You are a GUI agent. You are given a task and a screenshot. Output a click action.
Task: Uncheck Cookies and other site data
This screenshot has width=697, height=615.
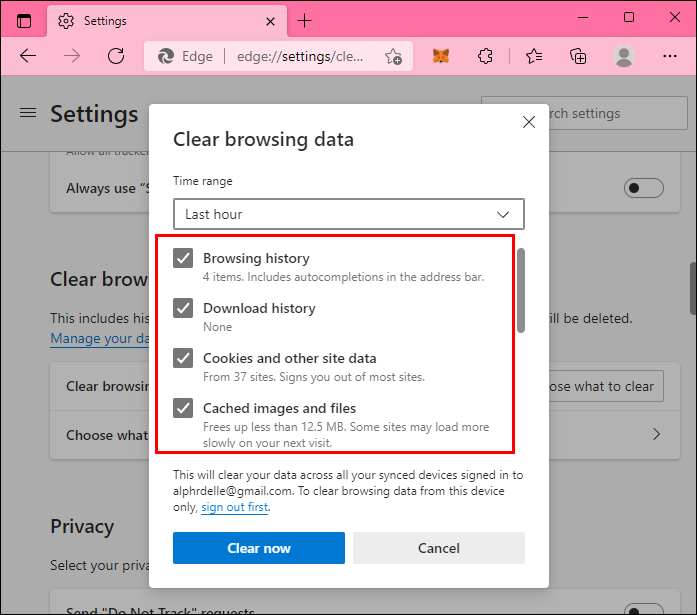[183, 358]
